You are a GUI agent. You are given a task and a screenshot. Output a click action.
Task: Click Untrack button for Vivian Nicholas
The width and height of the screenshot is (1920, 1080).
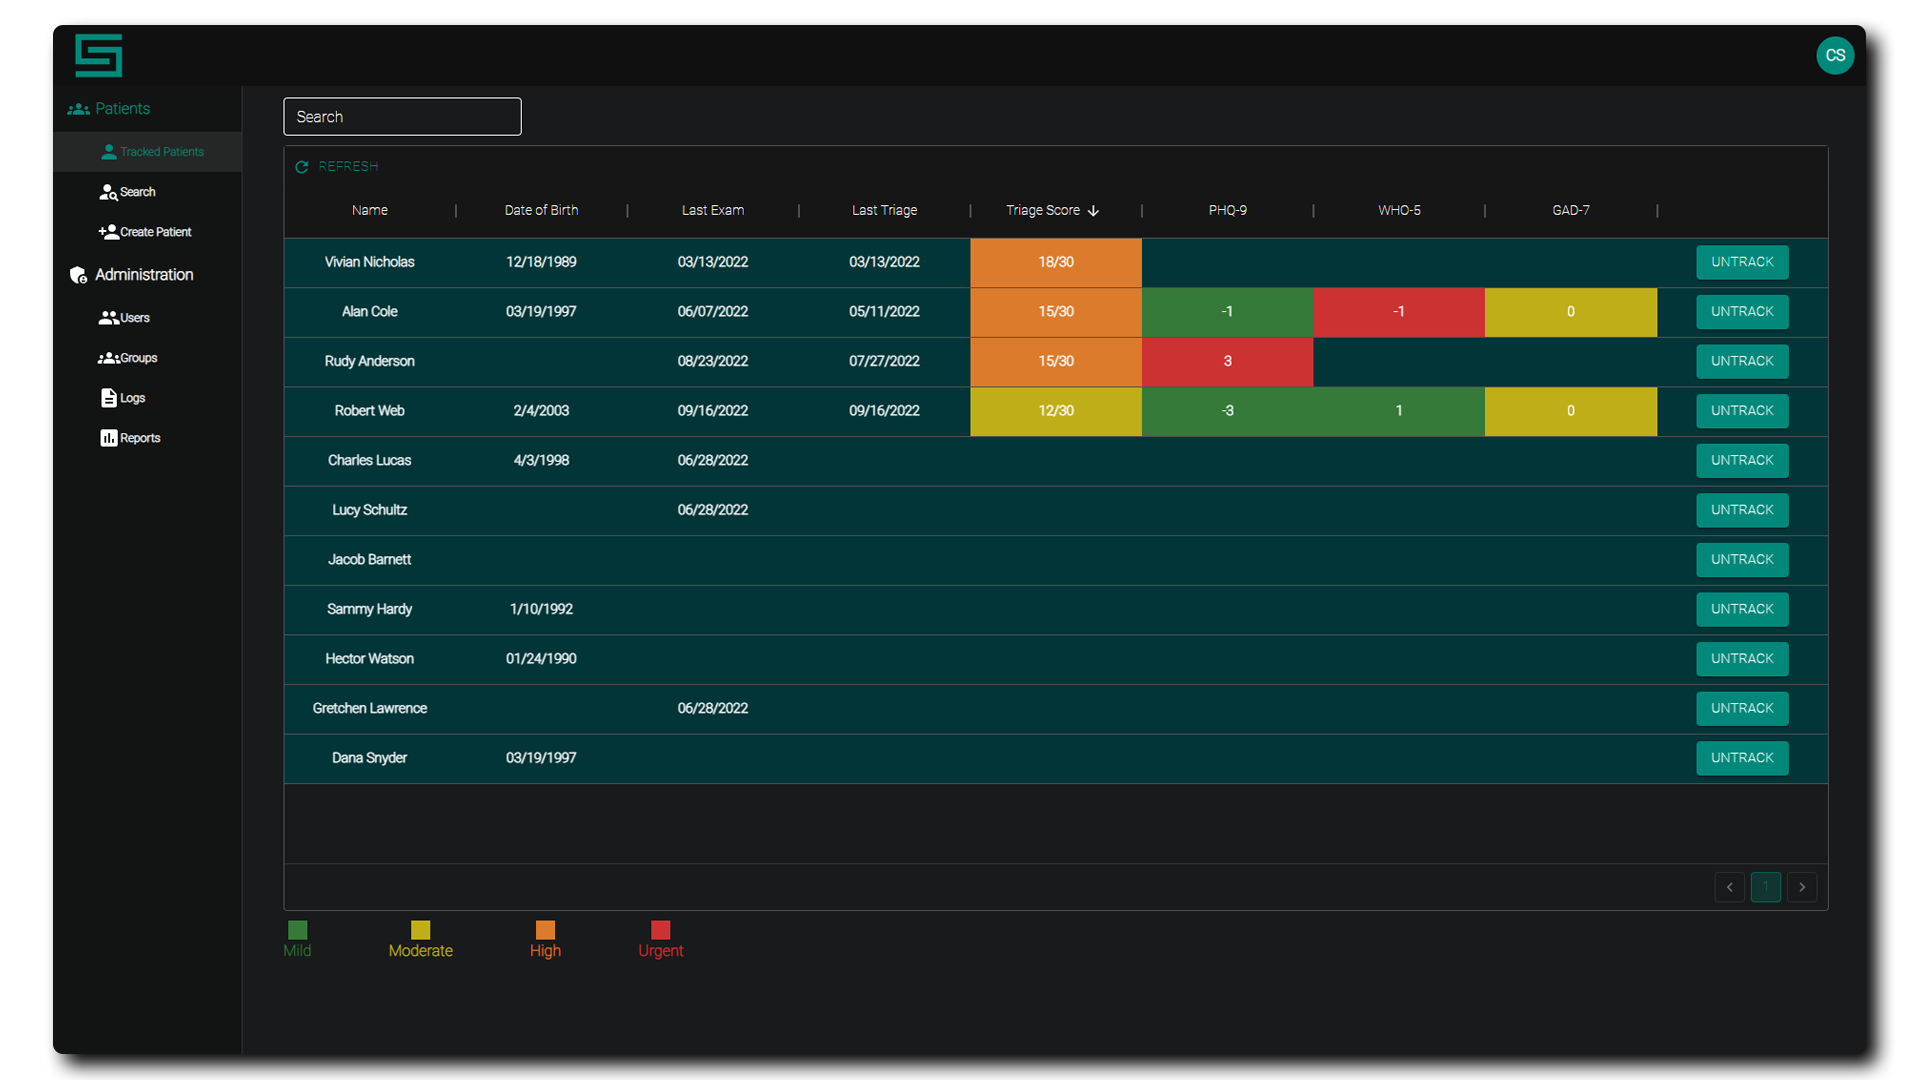[x=1741, y=261]
